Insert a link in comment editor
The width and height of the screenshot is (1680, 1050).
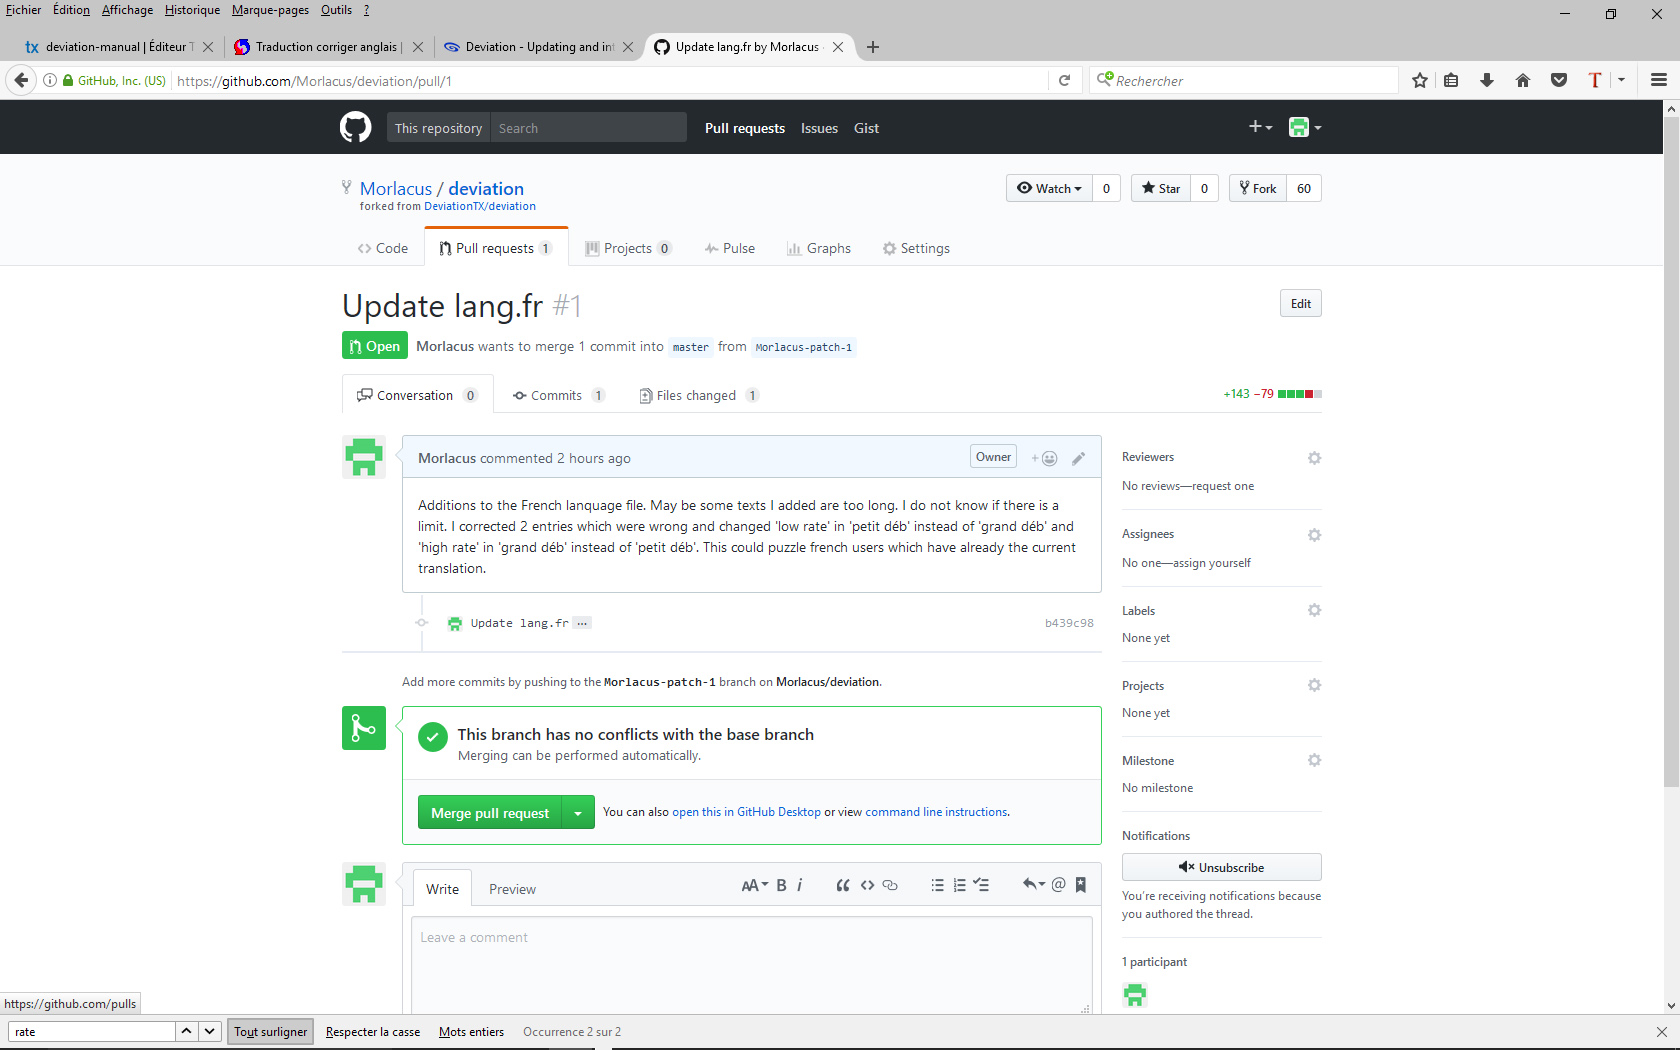(x=890, y=885)
